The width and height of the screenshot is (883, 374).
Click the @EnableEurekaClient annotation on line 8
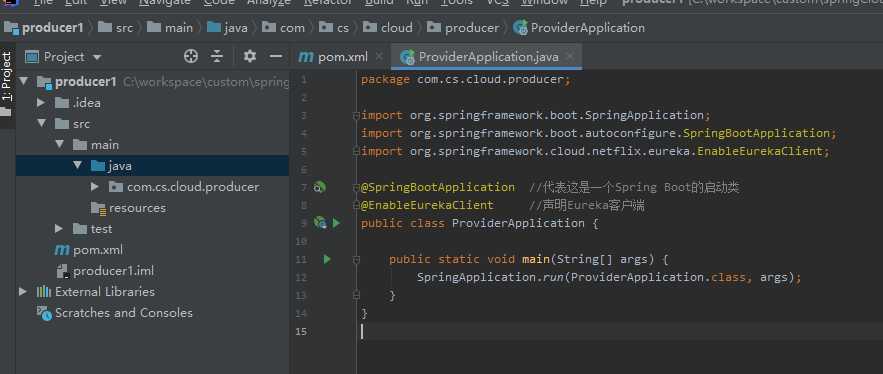[427, 206]
